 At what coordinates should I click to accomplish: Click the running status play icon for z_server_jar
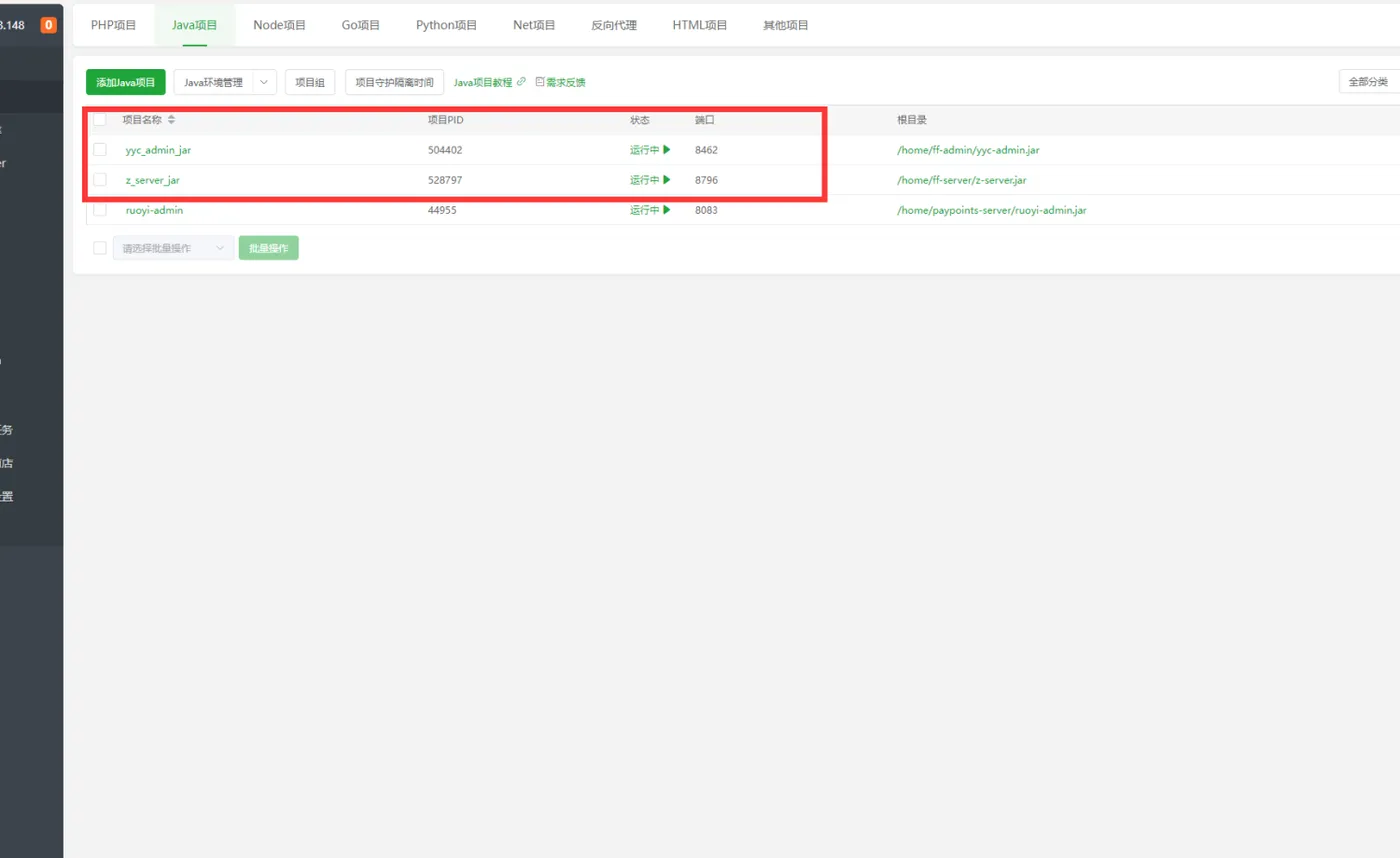(667, 180)
